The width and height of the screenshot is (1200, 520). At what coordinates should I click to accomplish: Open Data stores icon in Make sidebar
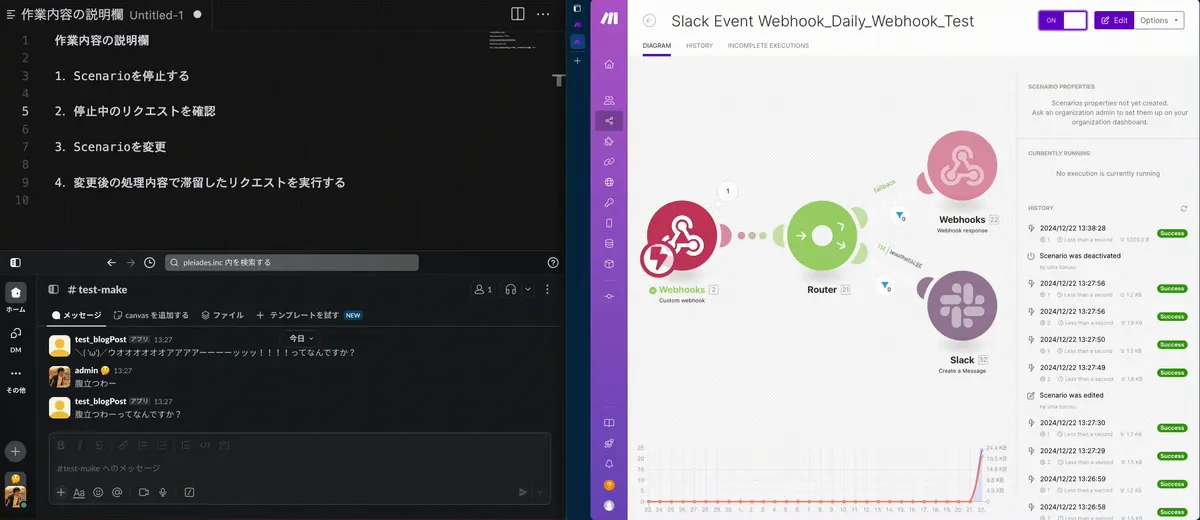(x=609, y=243)
